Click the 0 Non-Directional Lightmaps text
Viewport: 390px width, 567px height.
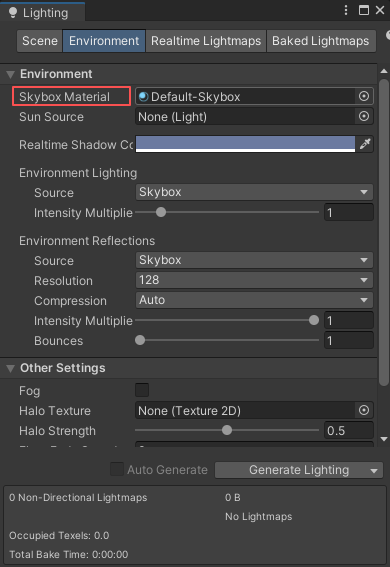[78, 498]
